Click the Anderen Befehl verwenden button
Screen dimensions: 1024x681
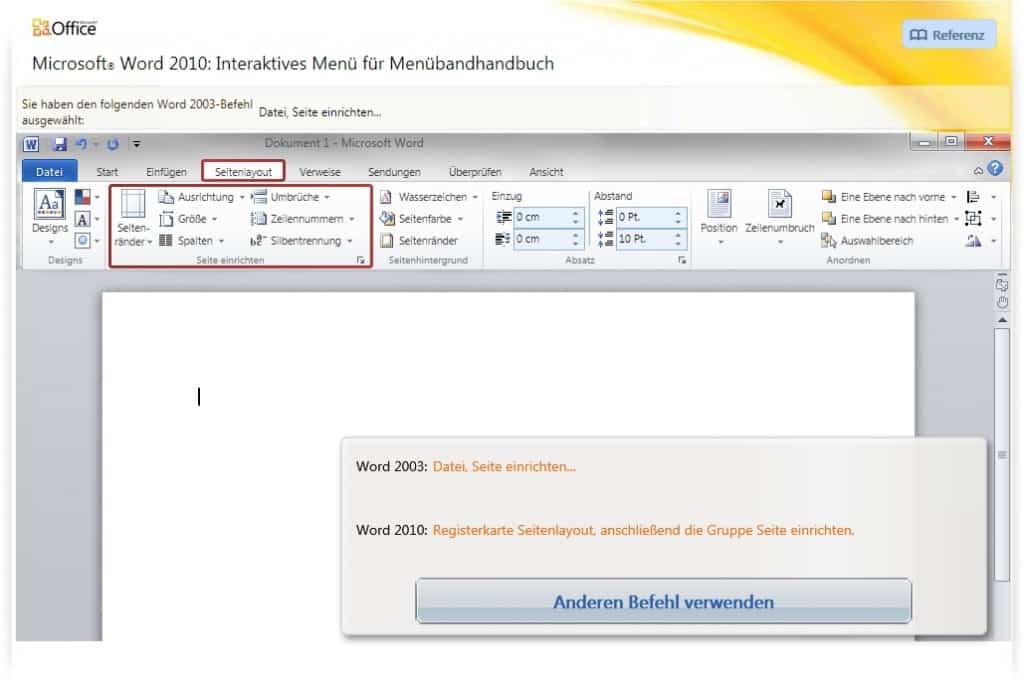pyautogui.click(x=663, y=601)
